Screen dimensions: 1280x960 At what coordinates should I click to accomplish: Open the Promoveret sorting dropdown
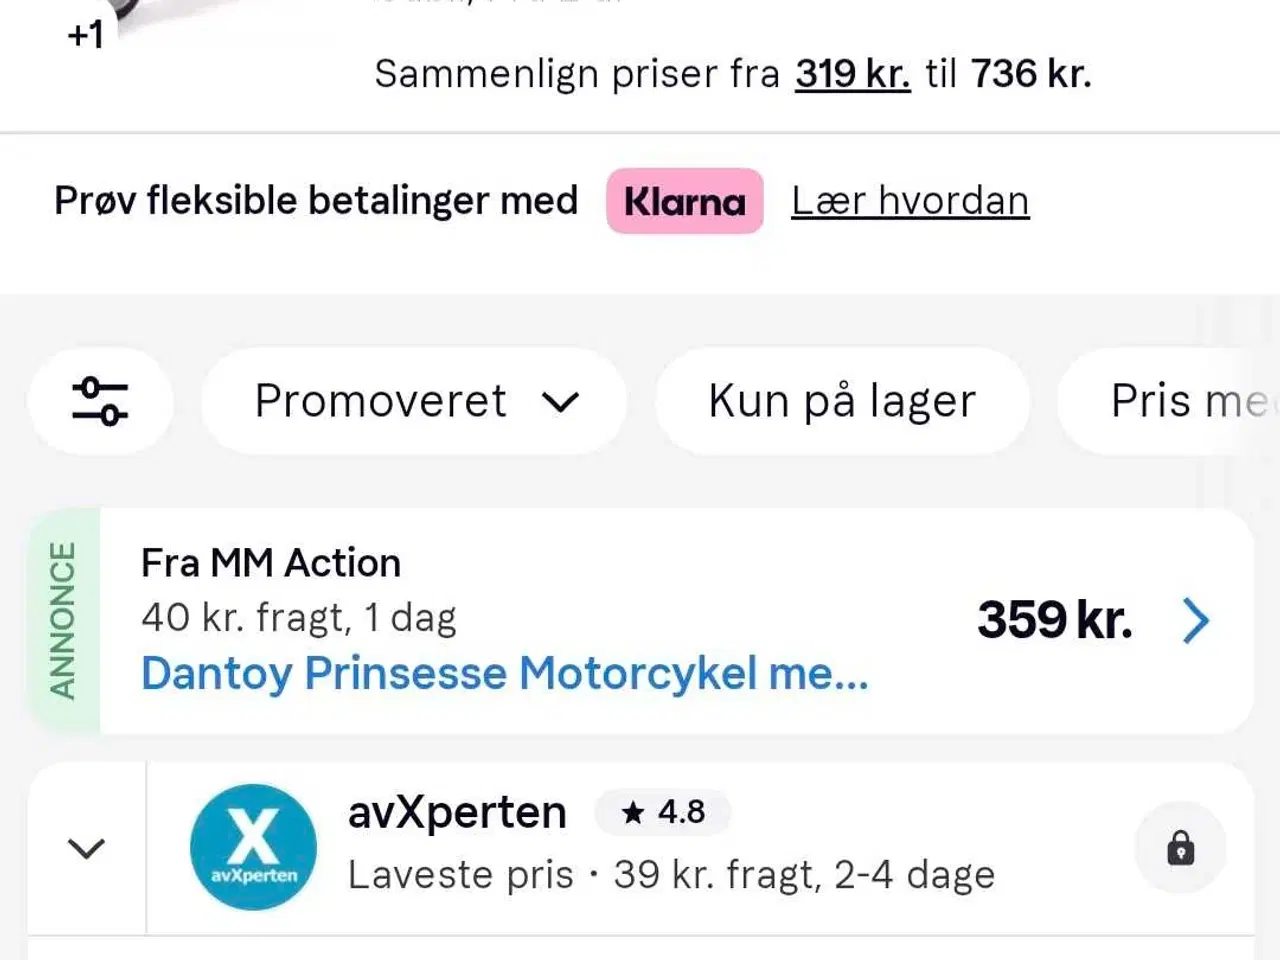tap(415, 401)
